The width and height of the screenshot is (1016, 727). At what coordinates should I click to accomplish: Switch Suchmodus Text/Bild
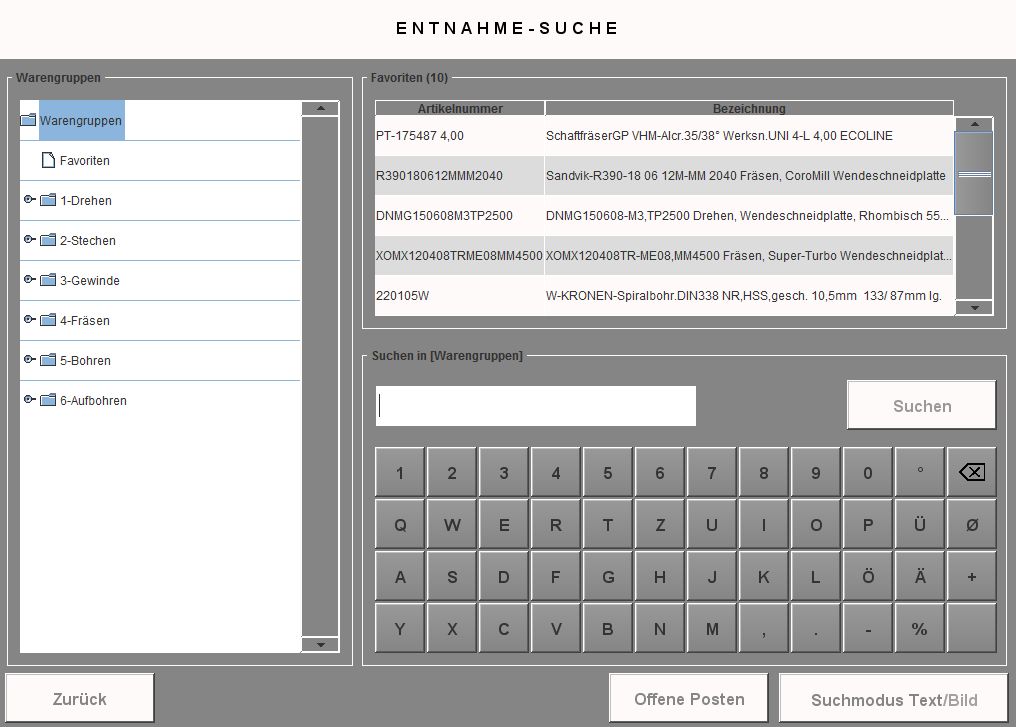pyautogui.click(x=894, y=698)
